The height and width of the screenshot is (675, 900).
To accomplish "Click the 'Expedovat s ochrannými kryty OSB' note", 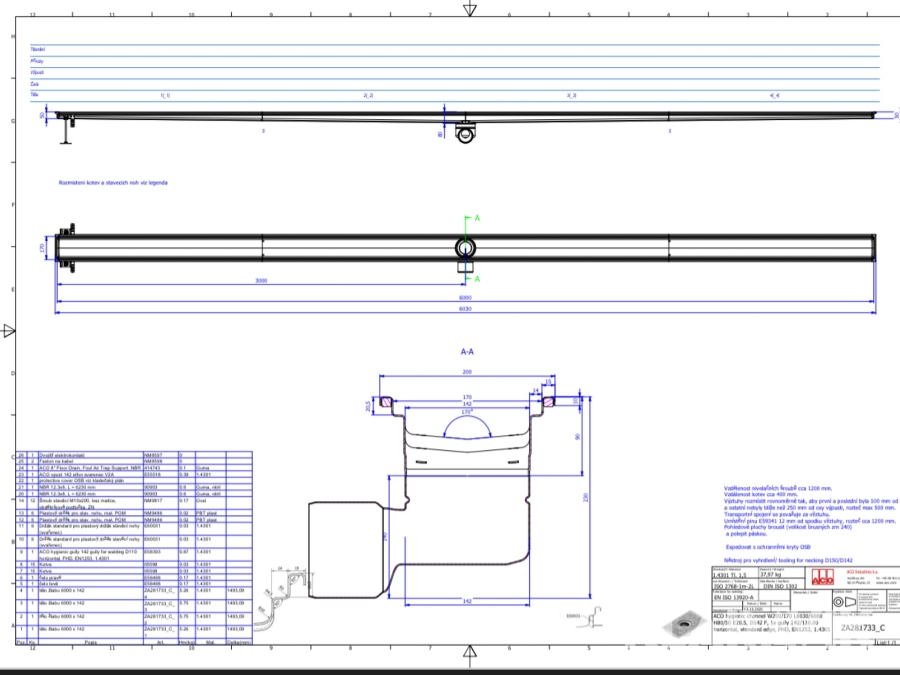I will 766,548.
